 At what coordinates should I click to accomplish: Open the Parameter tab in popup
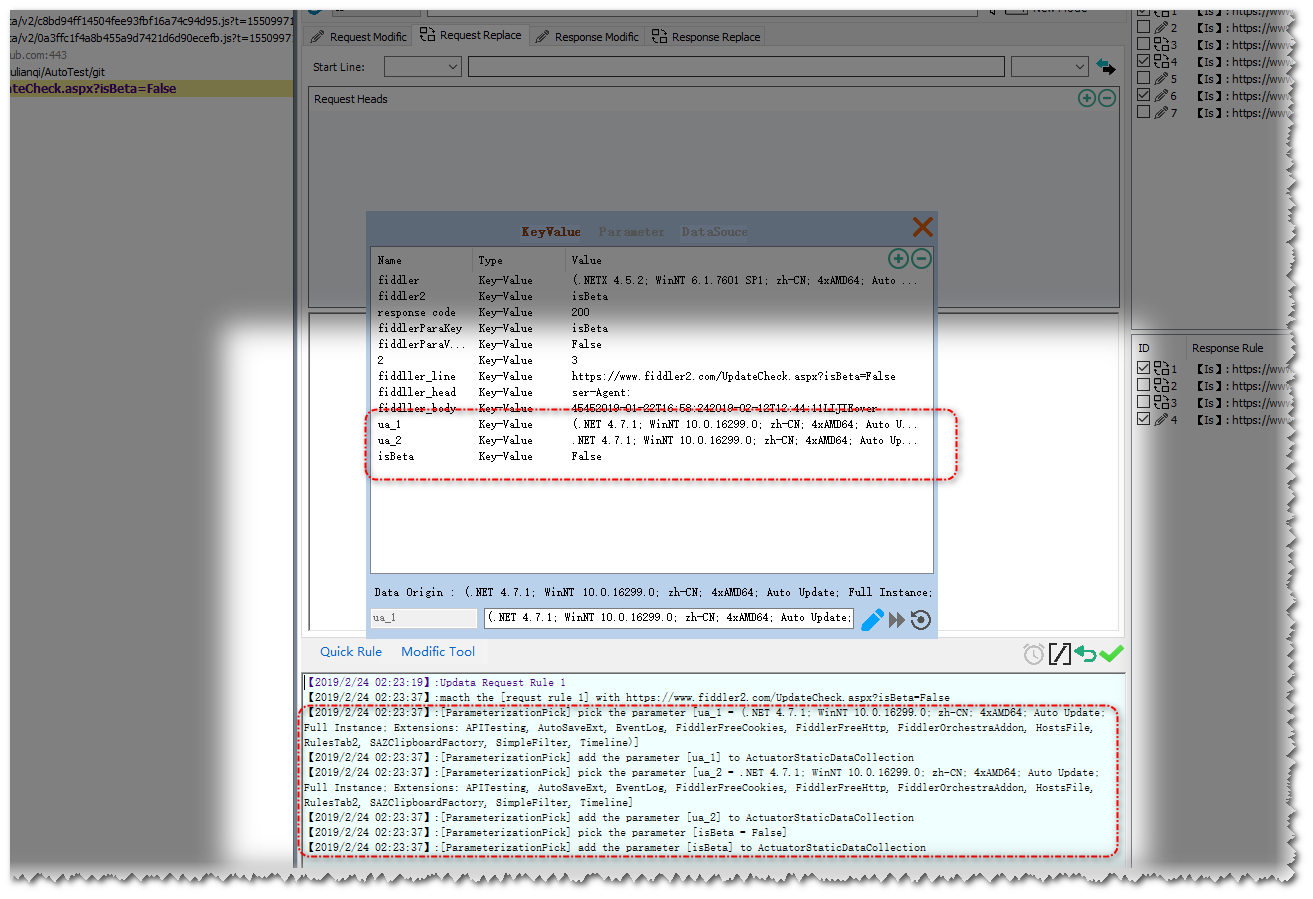click(631, 232)
